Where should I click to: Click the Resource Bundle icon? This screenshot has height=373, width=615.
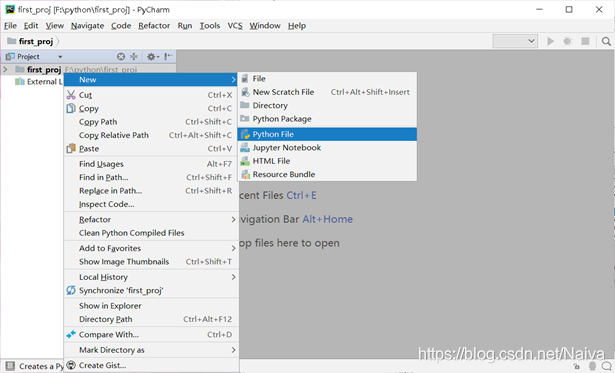(246, 175)
